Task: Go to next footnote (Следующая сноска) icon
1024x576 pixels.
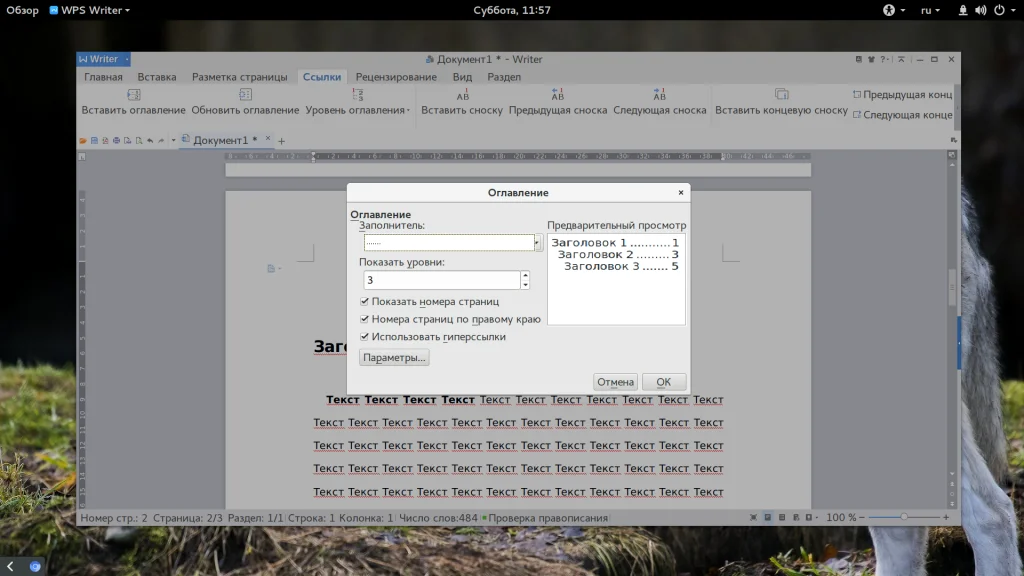Action: (x=659, y=95)
